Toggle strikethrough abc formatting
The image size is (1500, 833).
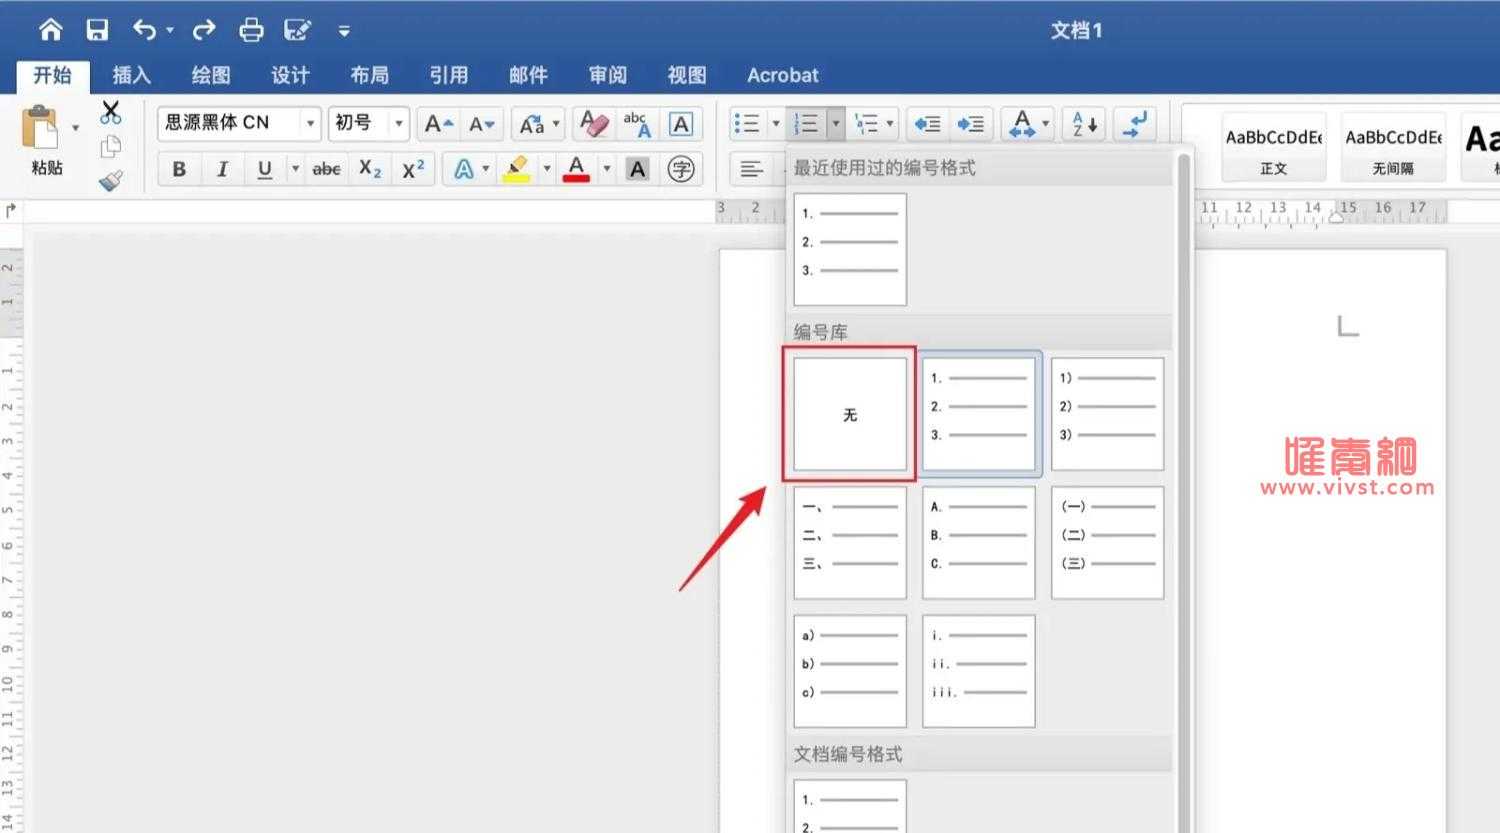(326, 169)
